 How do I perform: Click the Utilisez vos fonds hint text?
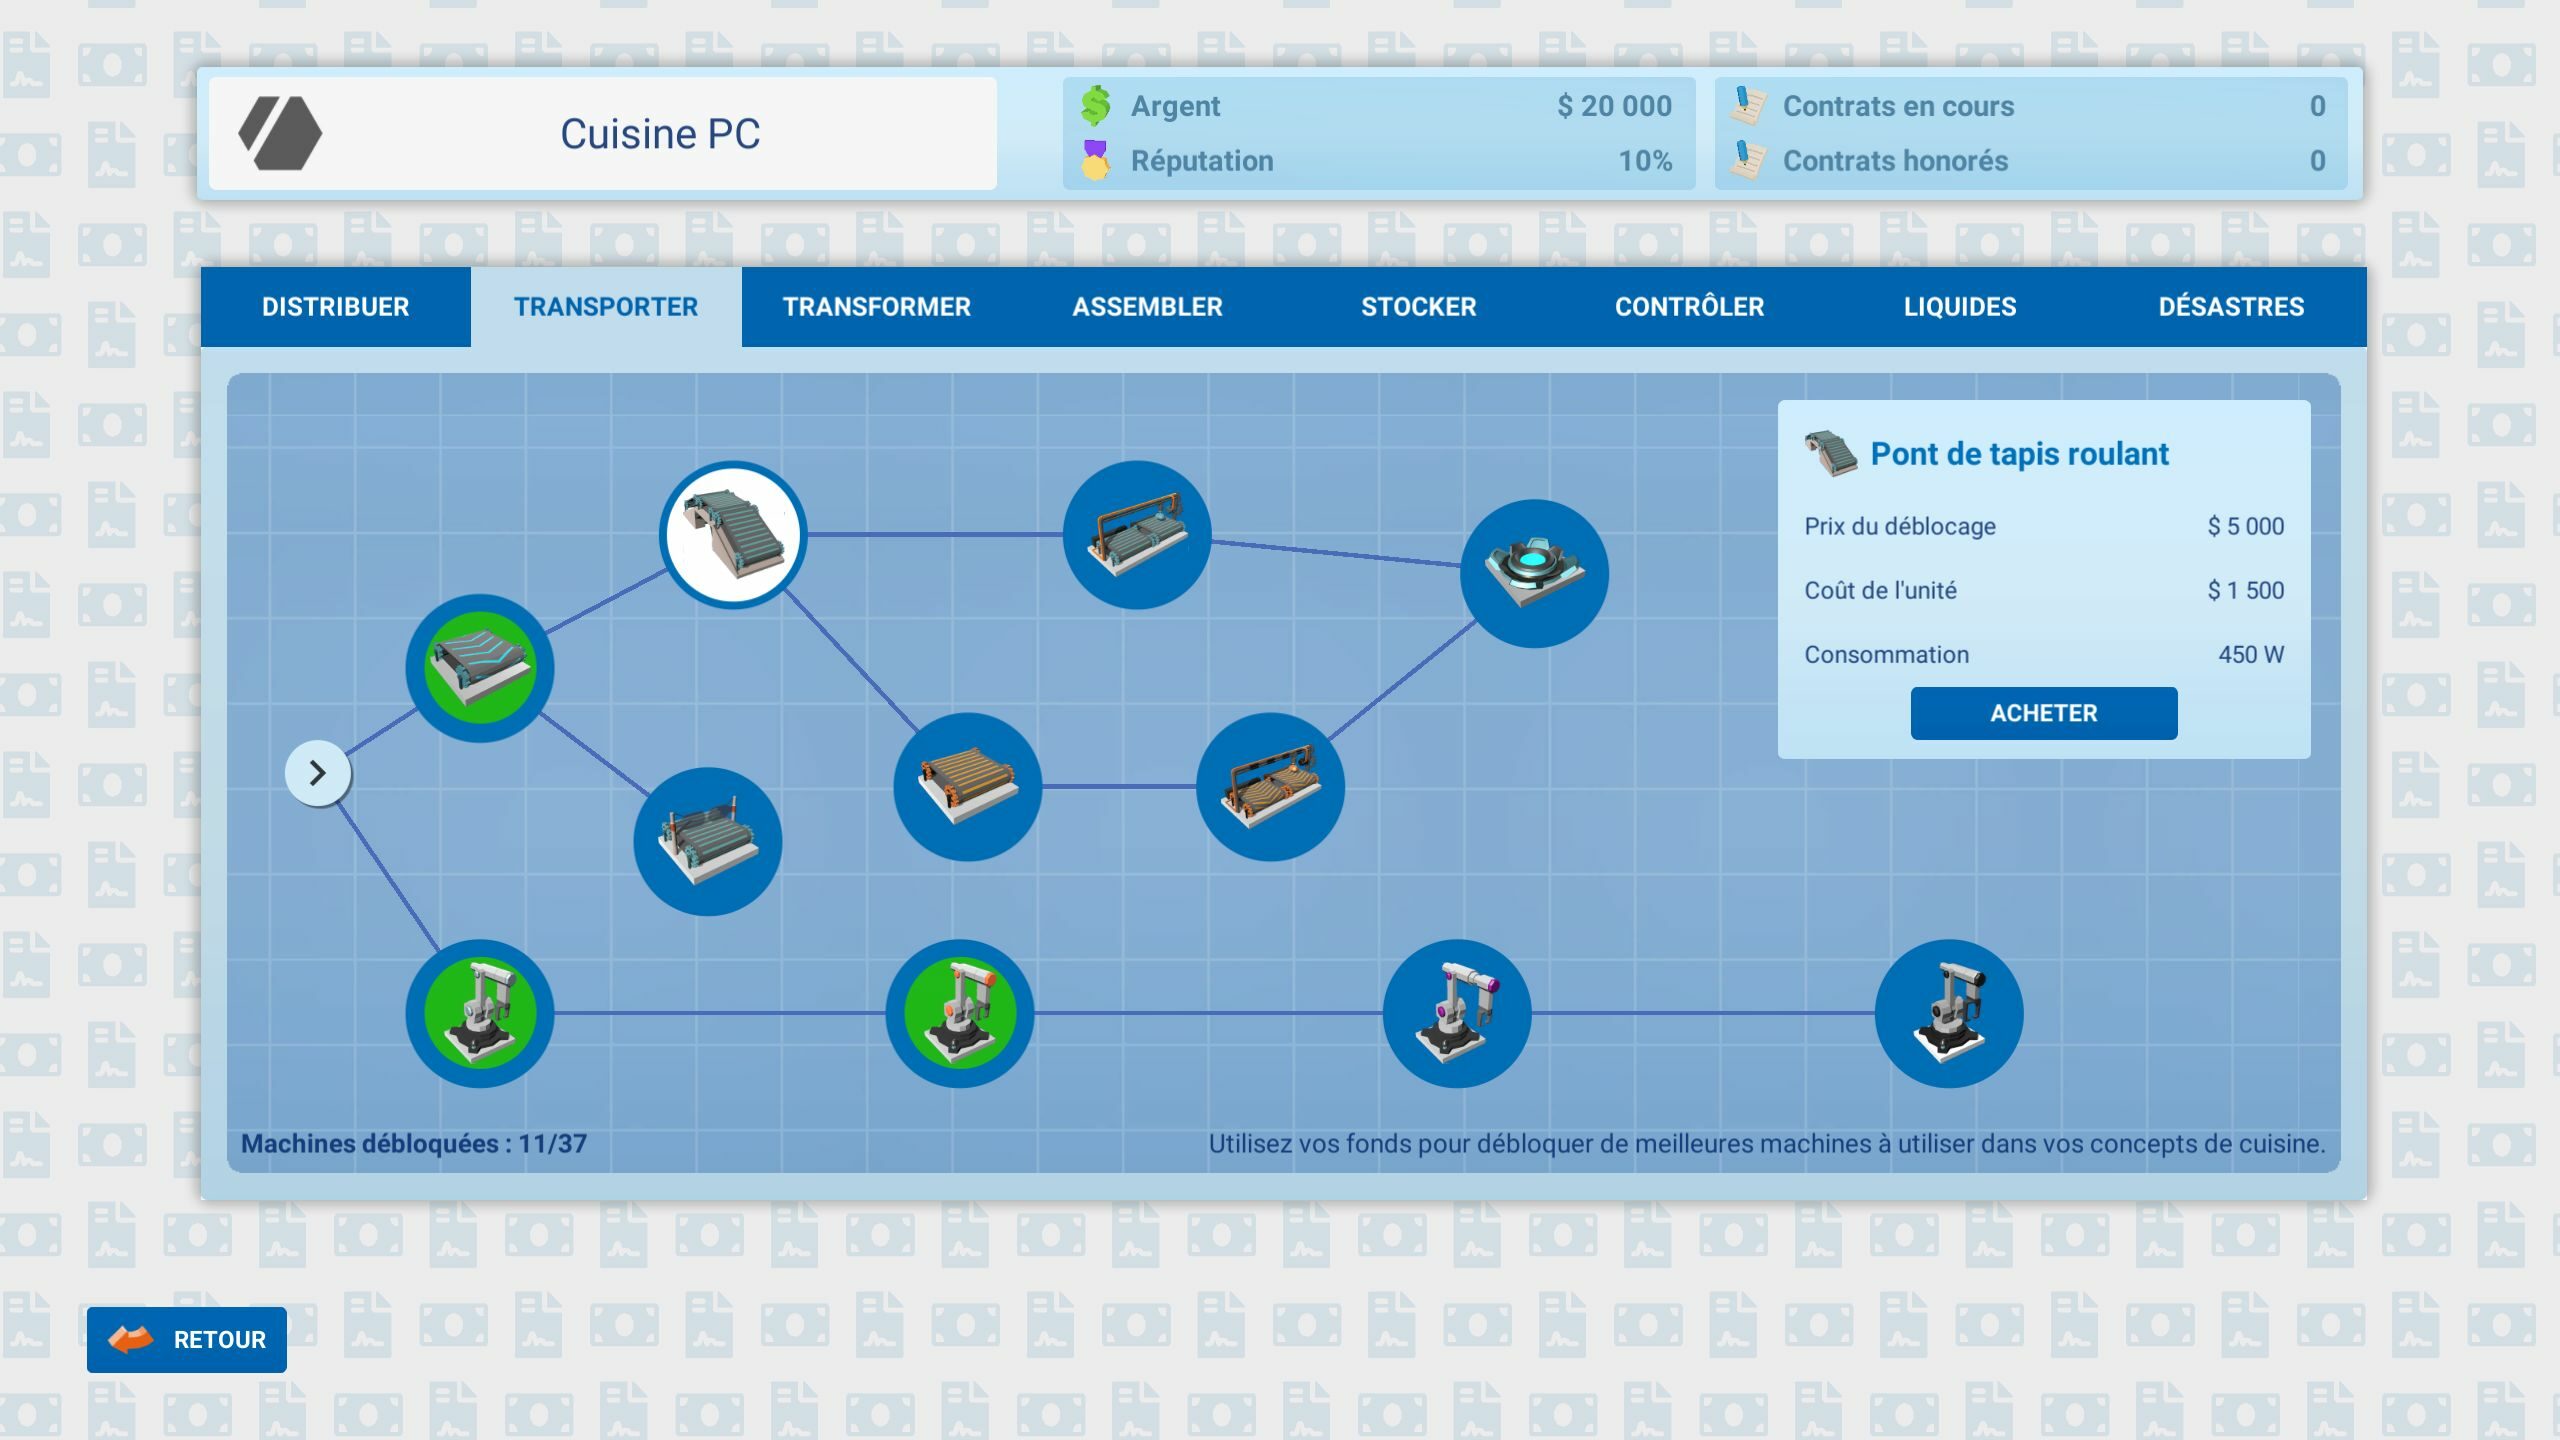tap(1767, 1143)
